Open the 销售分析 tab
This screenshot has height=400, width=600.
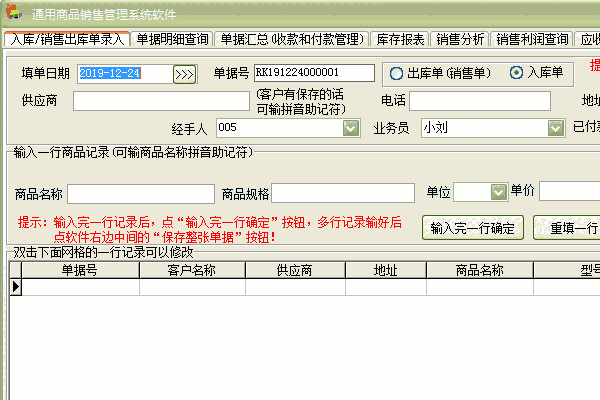point(460,39)
